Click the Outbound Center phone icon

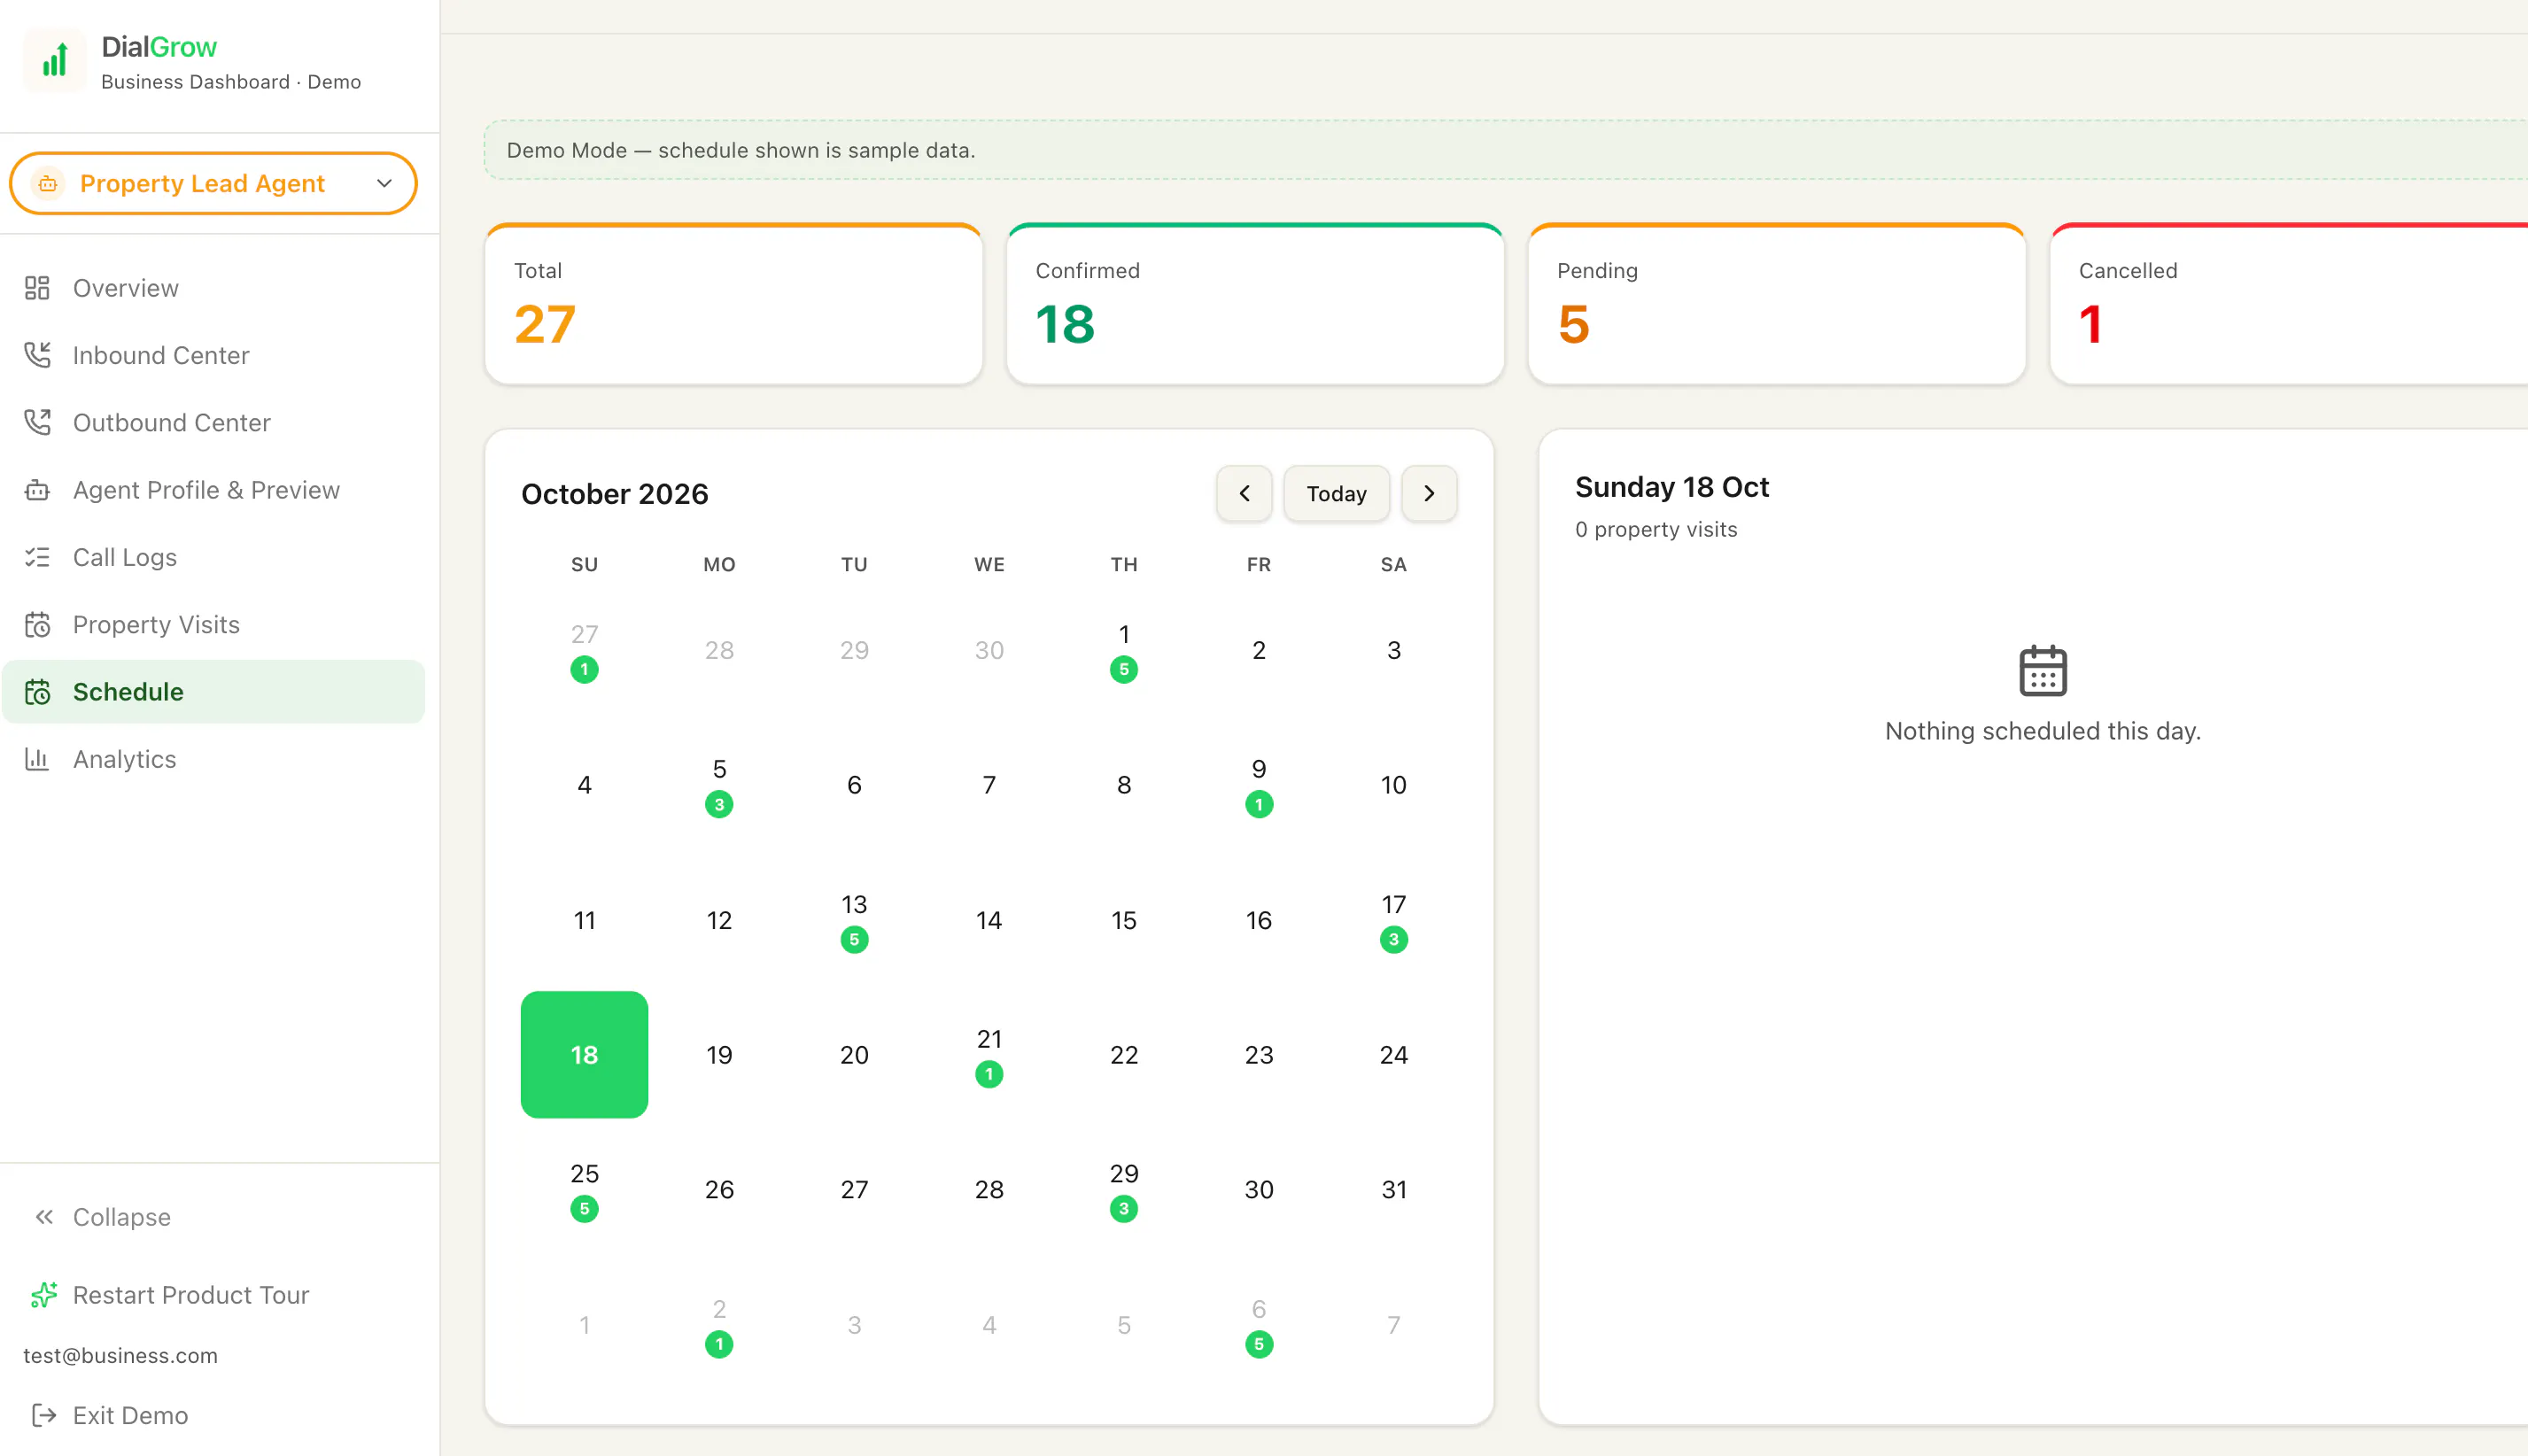click(37, 422)
